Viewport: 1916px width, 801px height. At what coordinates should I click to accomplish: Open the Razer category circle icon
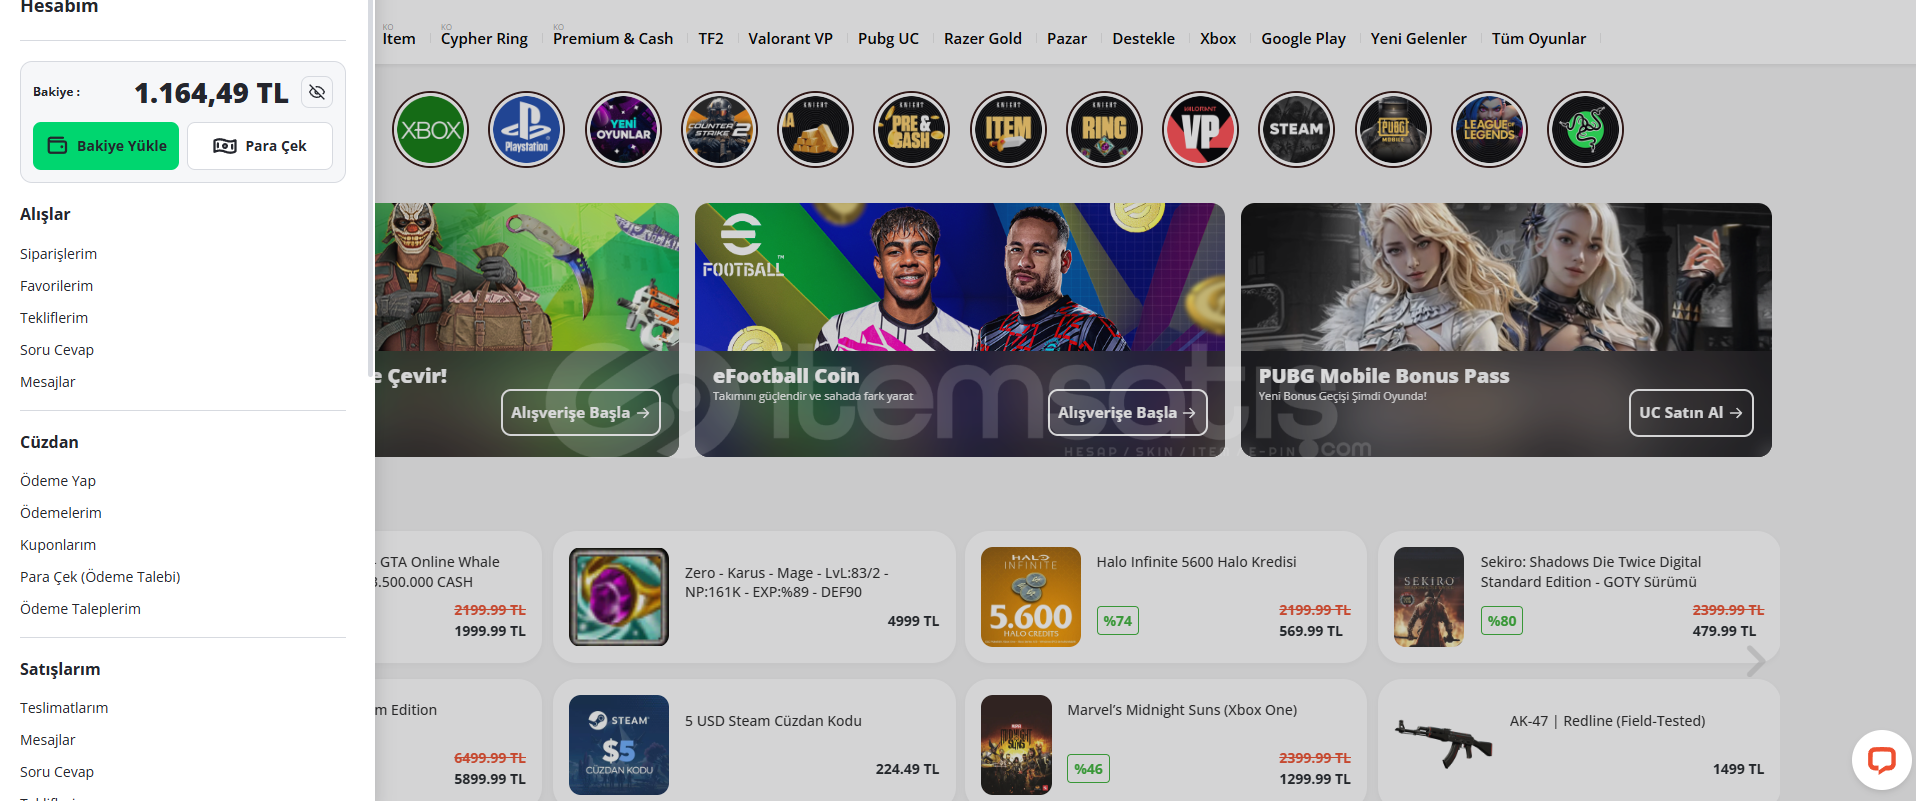[x=1585, y=130]
